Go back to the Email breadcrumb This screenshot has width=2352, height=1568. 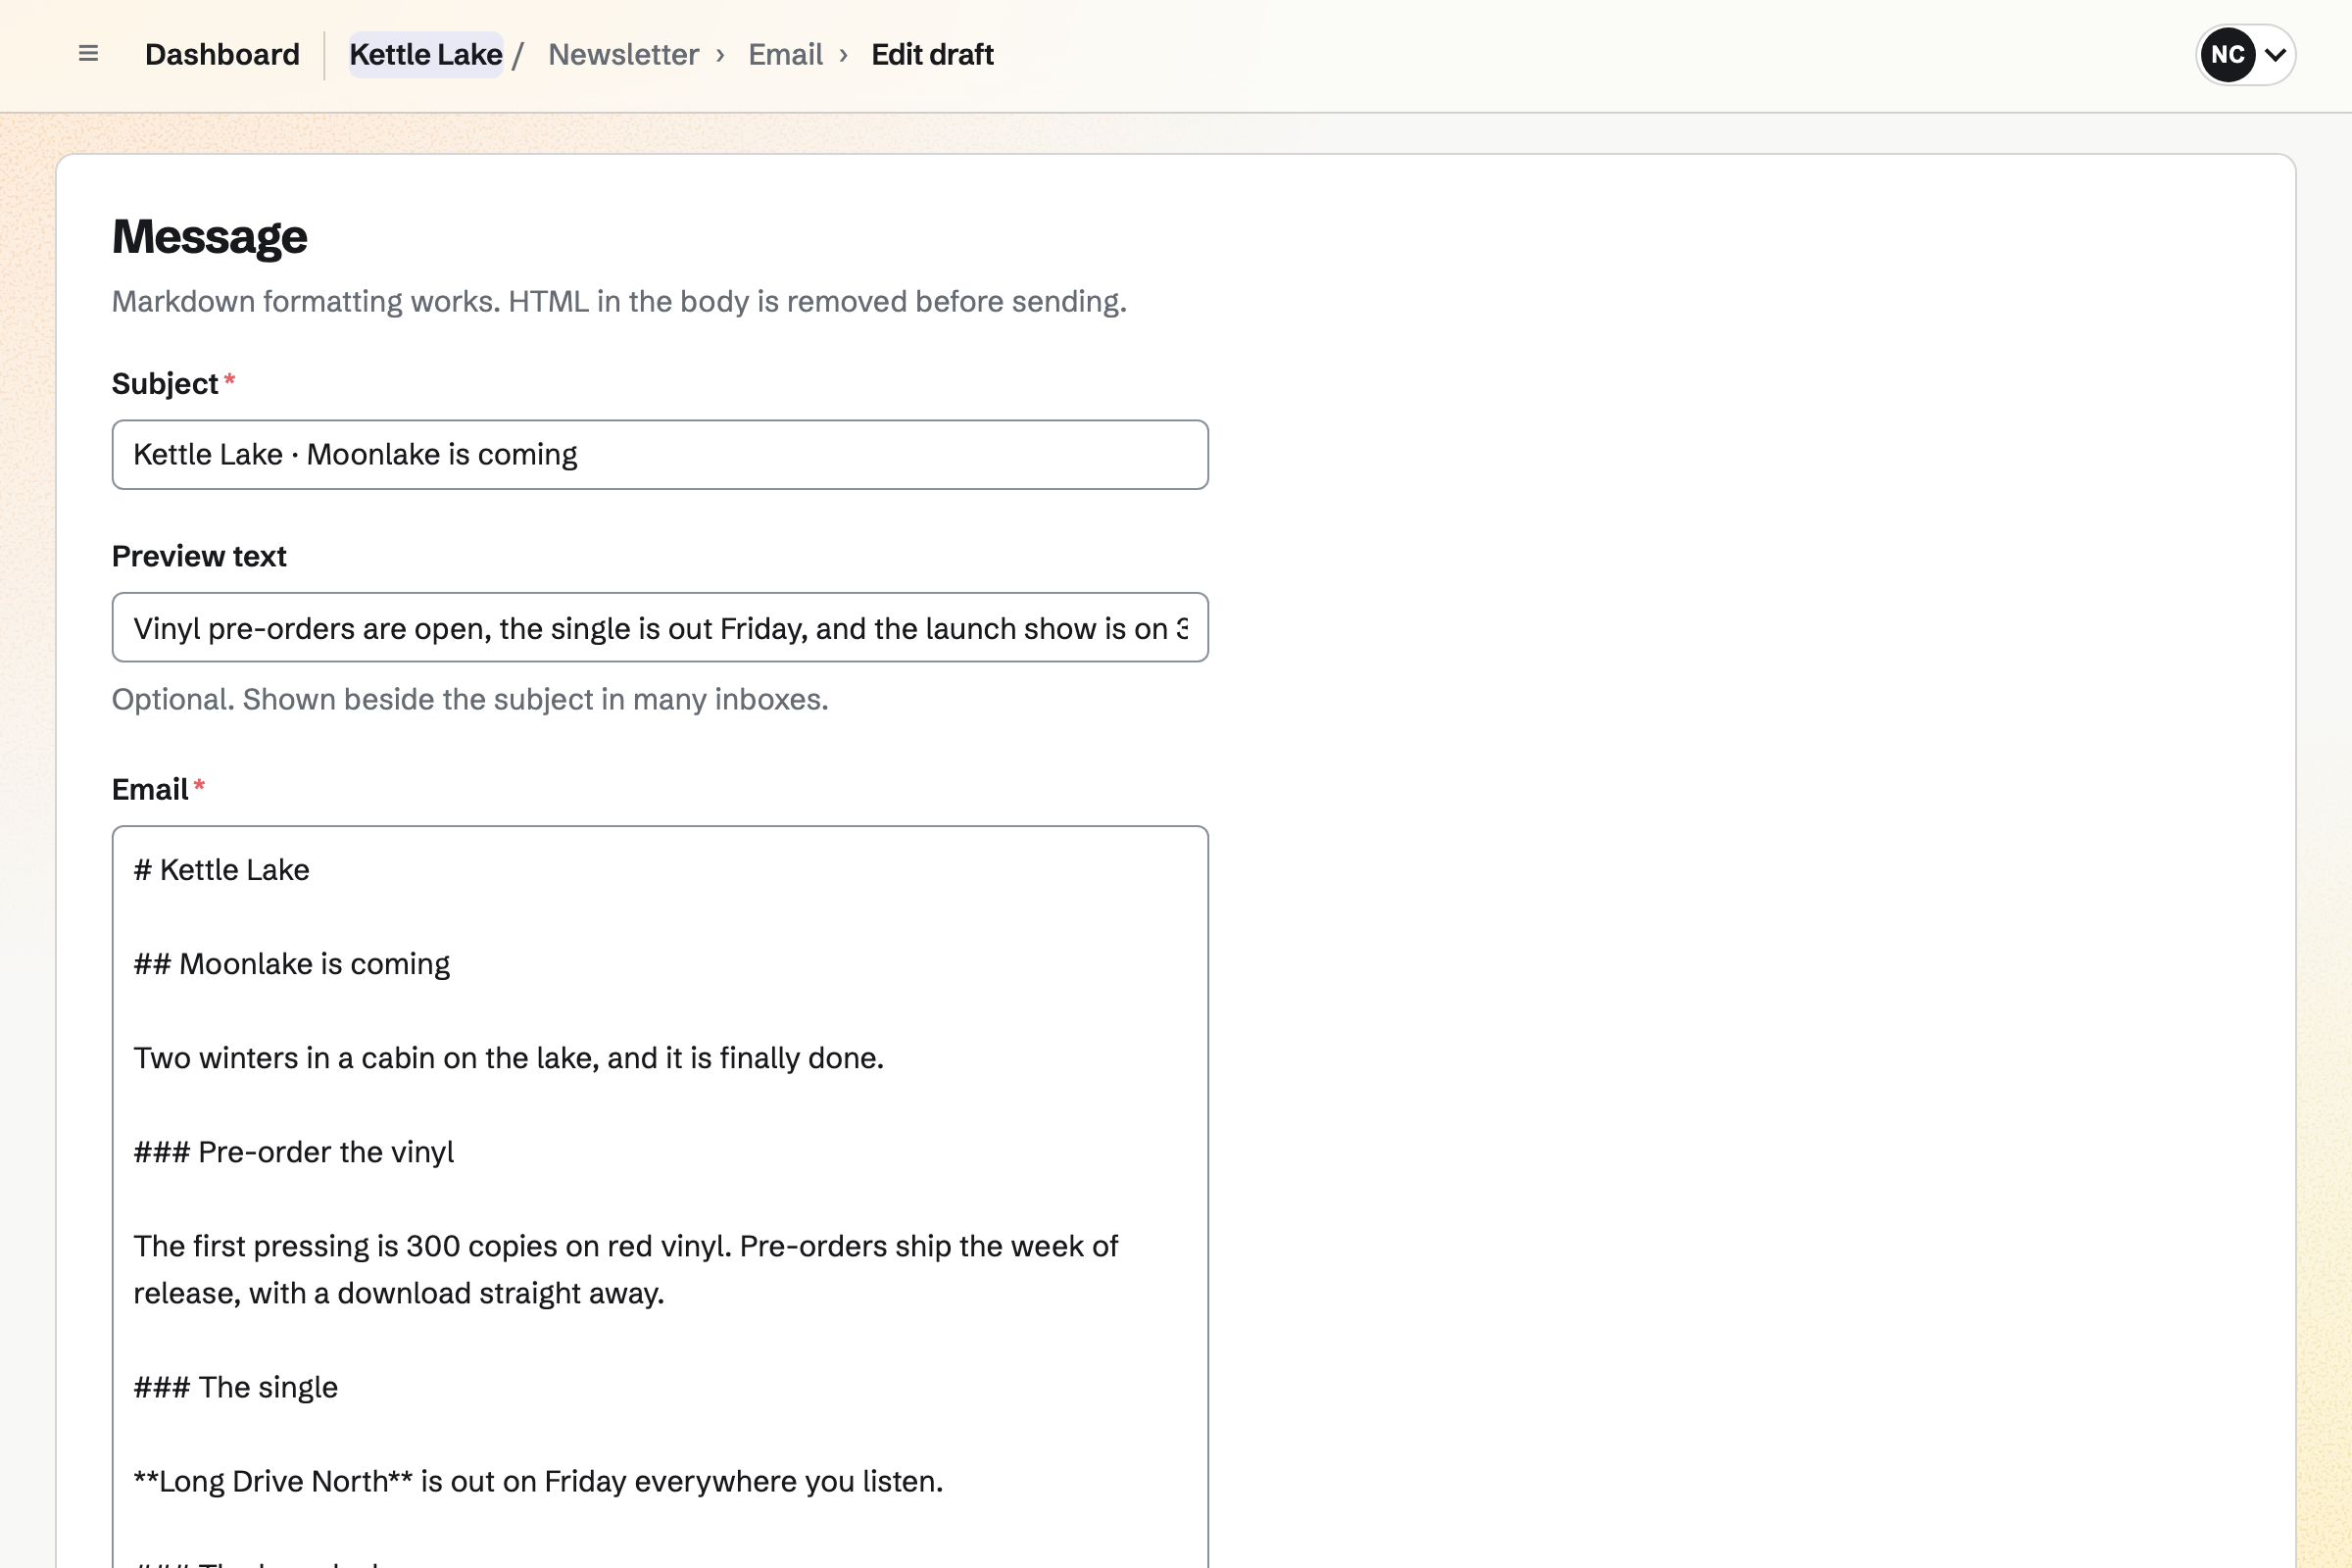tap(785, 54)
